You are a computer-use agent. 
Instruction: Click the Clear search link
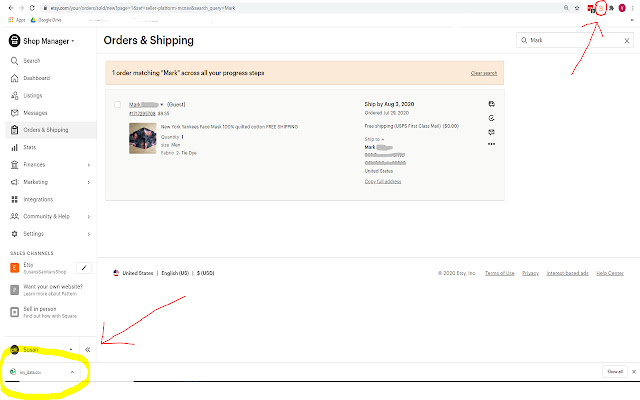tap(483, 73)
